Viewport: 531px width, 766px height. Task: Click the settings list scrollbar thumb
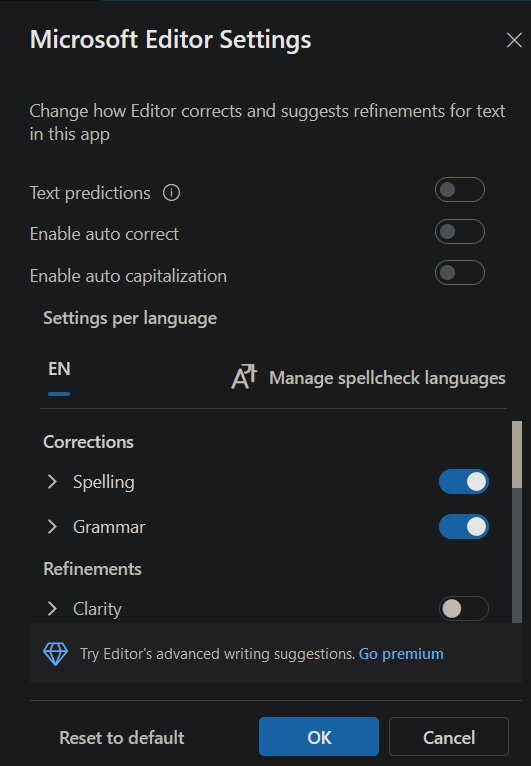point(517,454)
